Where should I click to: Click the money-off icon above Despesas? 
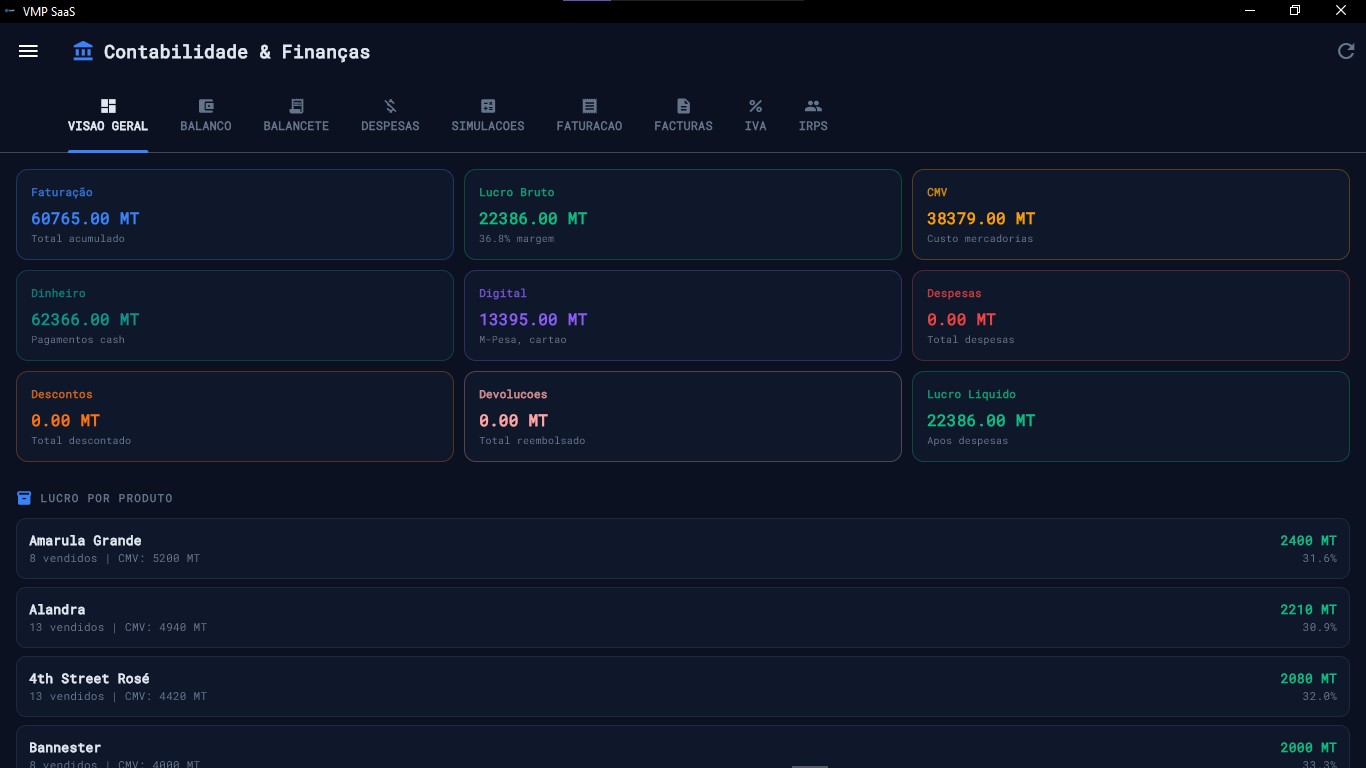(x=390, y=106)
